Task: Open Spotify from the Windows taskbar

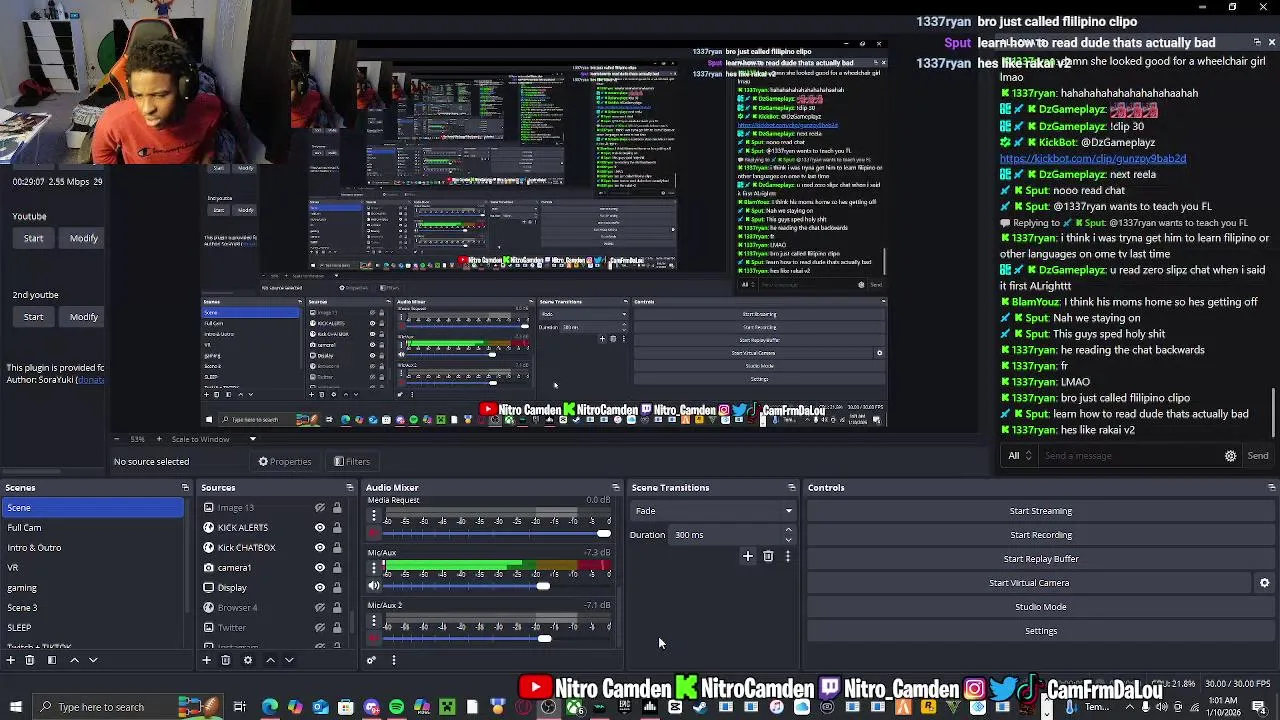Action: [x=397, y=707]
